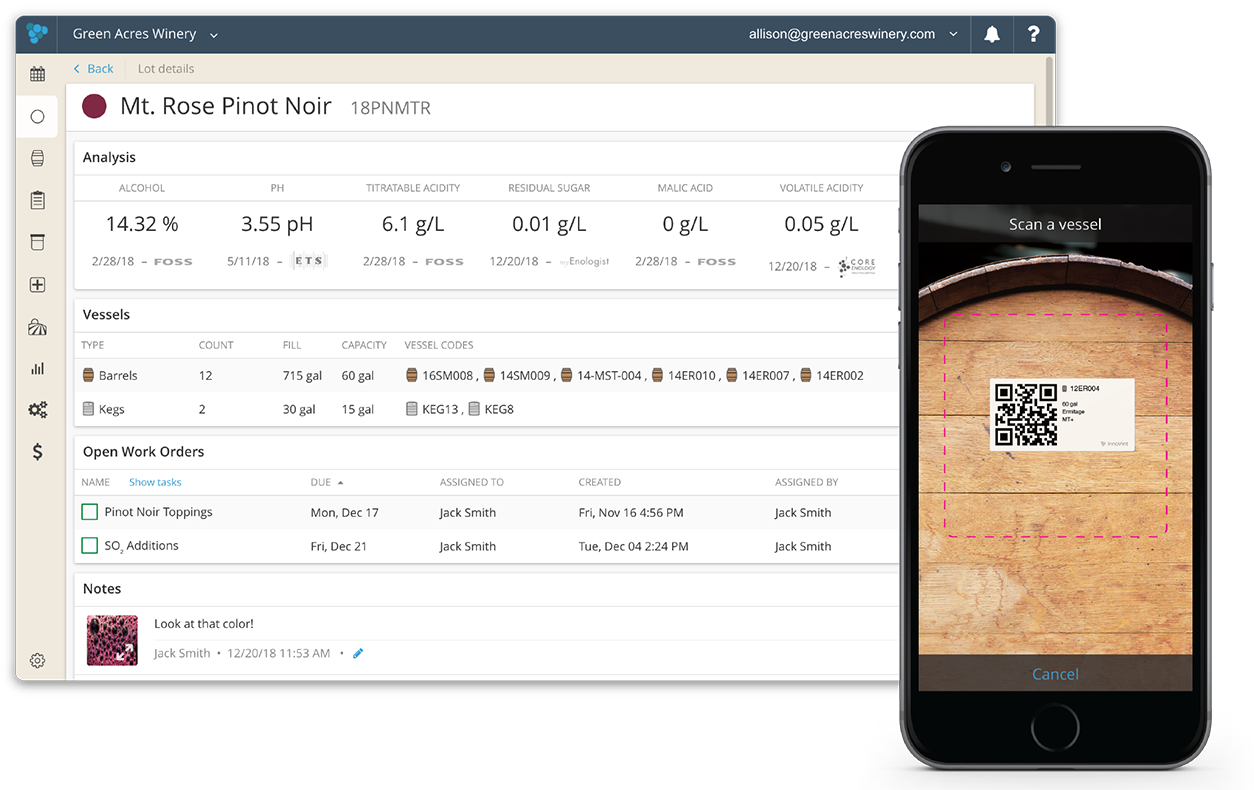Click Show tasks next to Name
Viewport: 1254px width, 790px height.
point(154,482)
